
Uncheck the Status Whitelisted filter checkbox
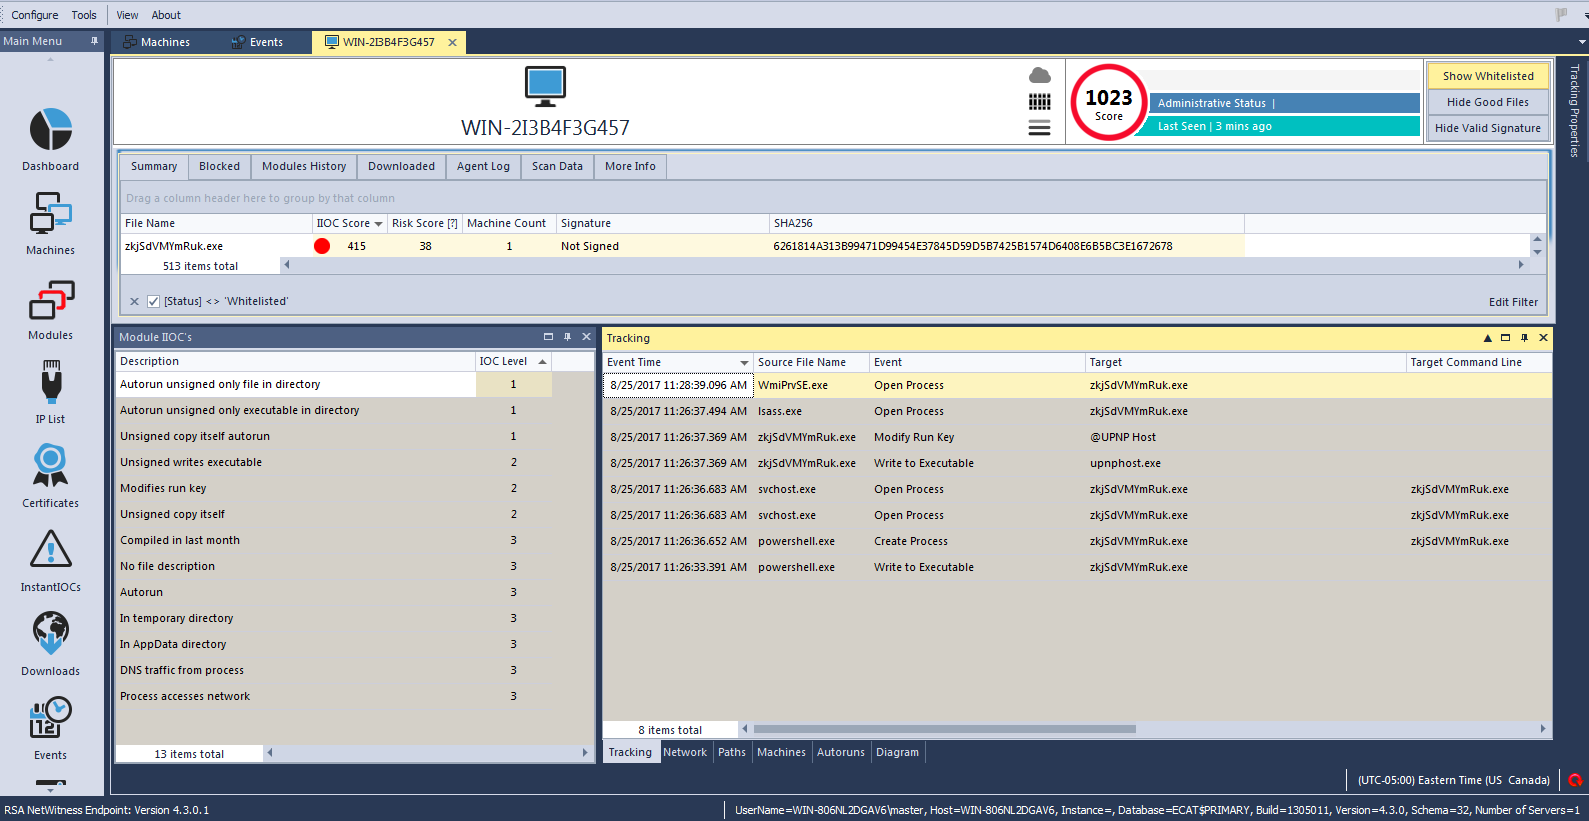(x=153, y=301)
